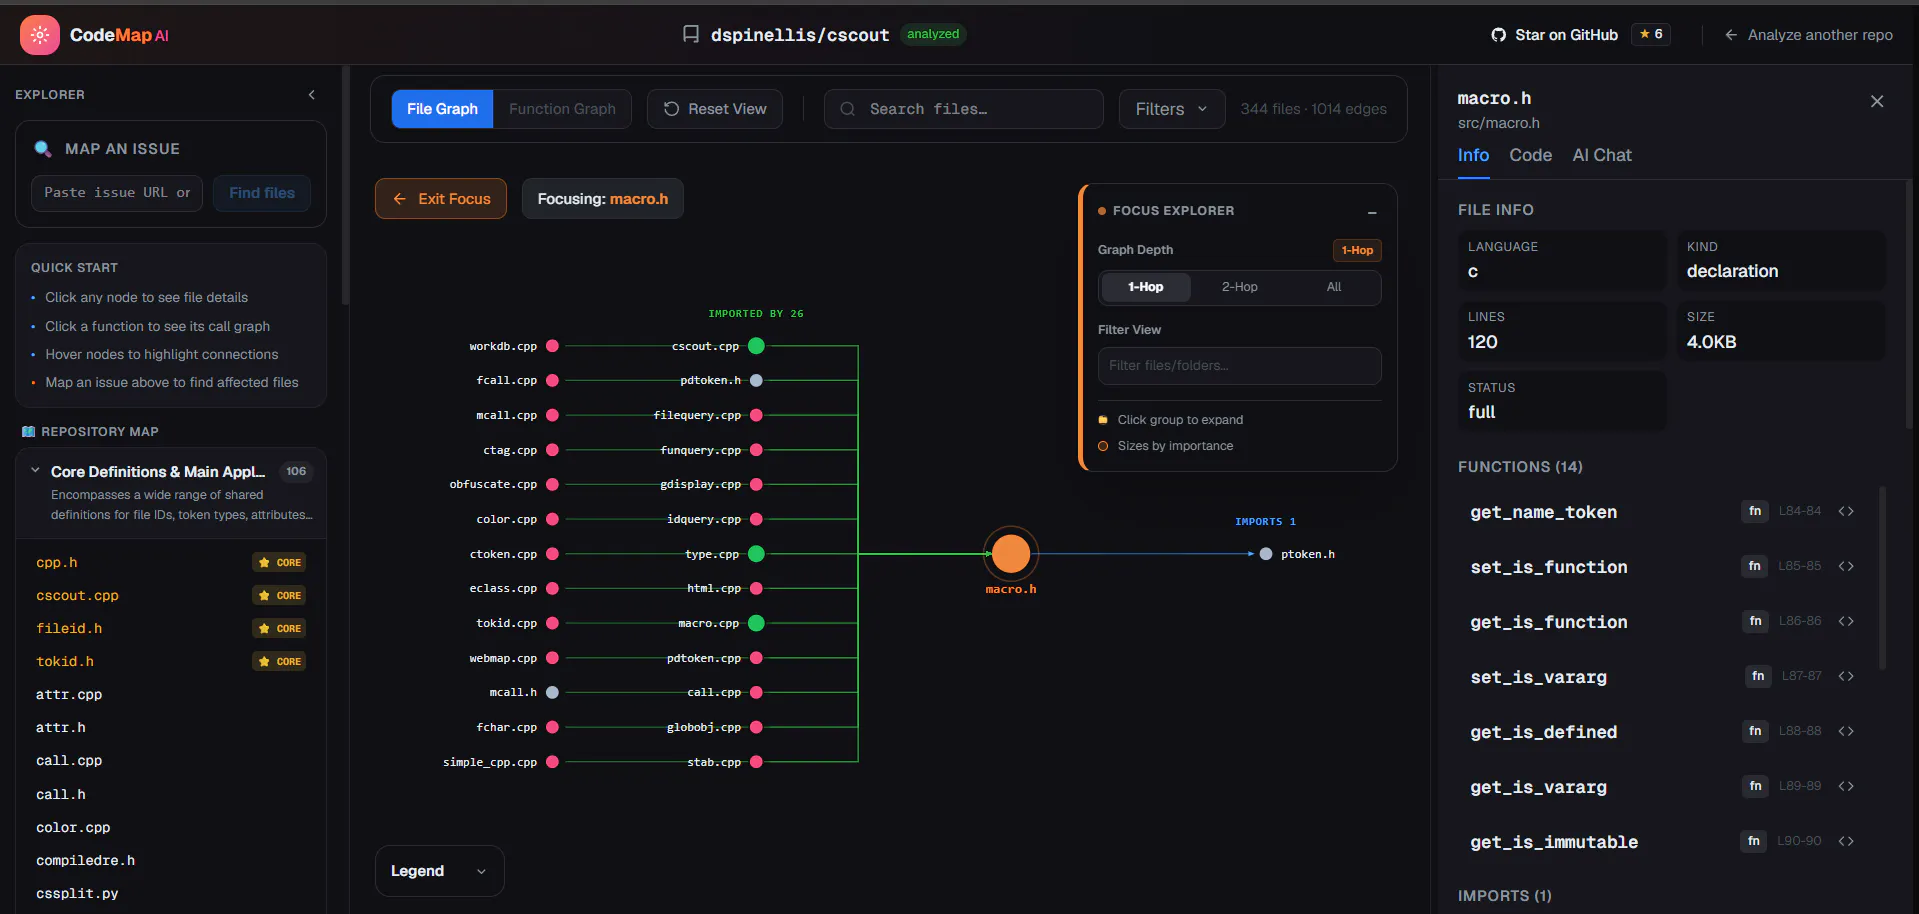This screenshot has width=1919, height=914.
Task: Select fileid.h in the repository map
Action: point(69,629)
